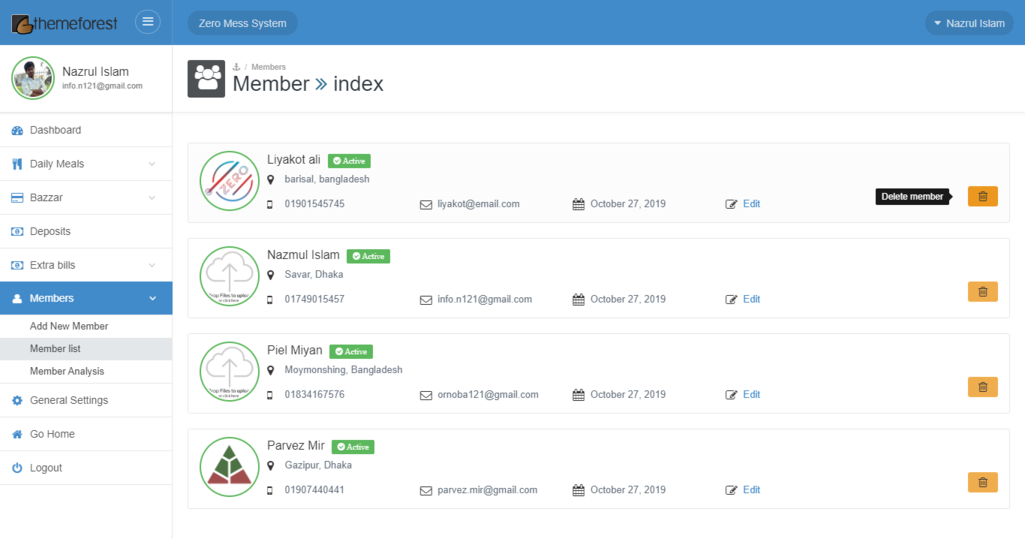Screen dimensions: 1025x539
Task: Open the Deposits section
Action: click(50, 231)
